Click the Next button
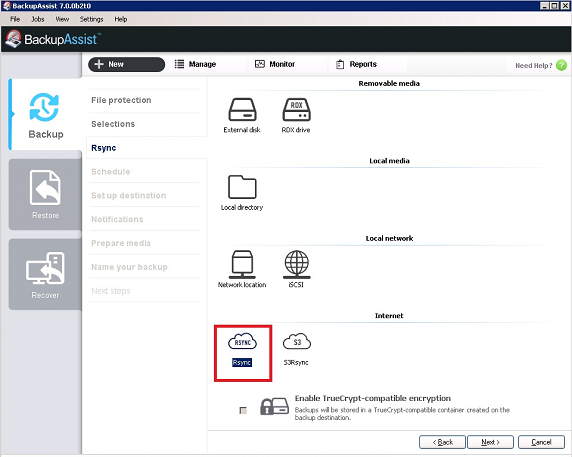The width and height of the screenshot is (572, 457). (x=490, y=442)
